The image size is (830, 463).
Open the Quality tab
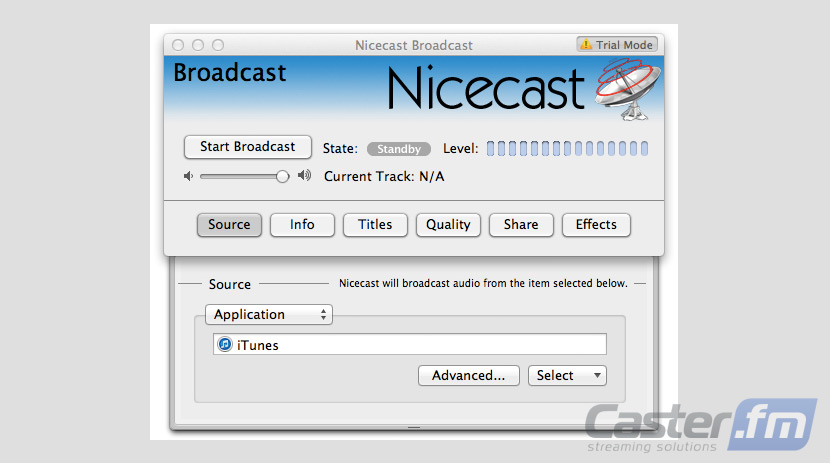[x=448, y=225]
